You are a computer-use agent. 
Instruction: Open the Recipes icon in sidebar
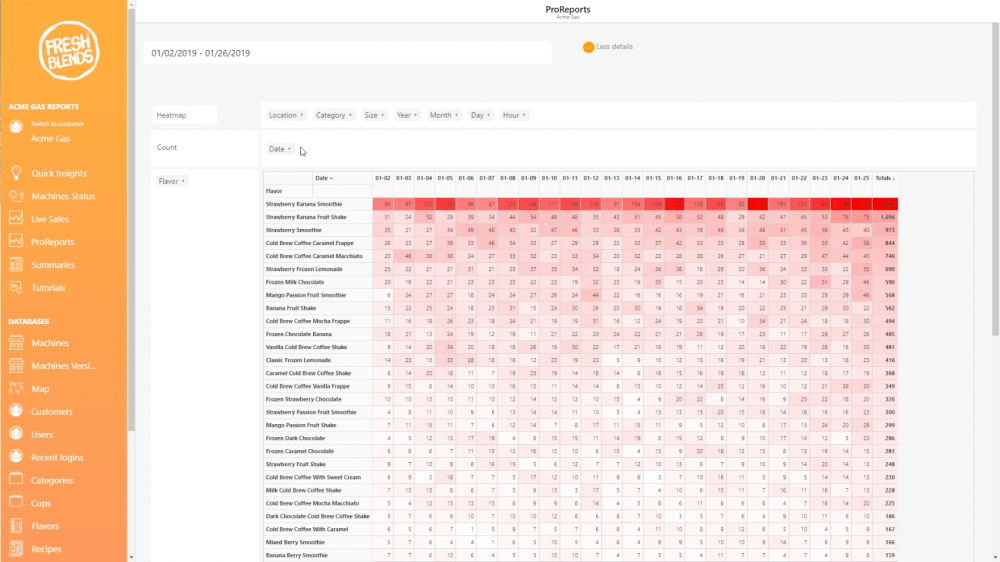(x=15, y=549)
